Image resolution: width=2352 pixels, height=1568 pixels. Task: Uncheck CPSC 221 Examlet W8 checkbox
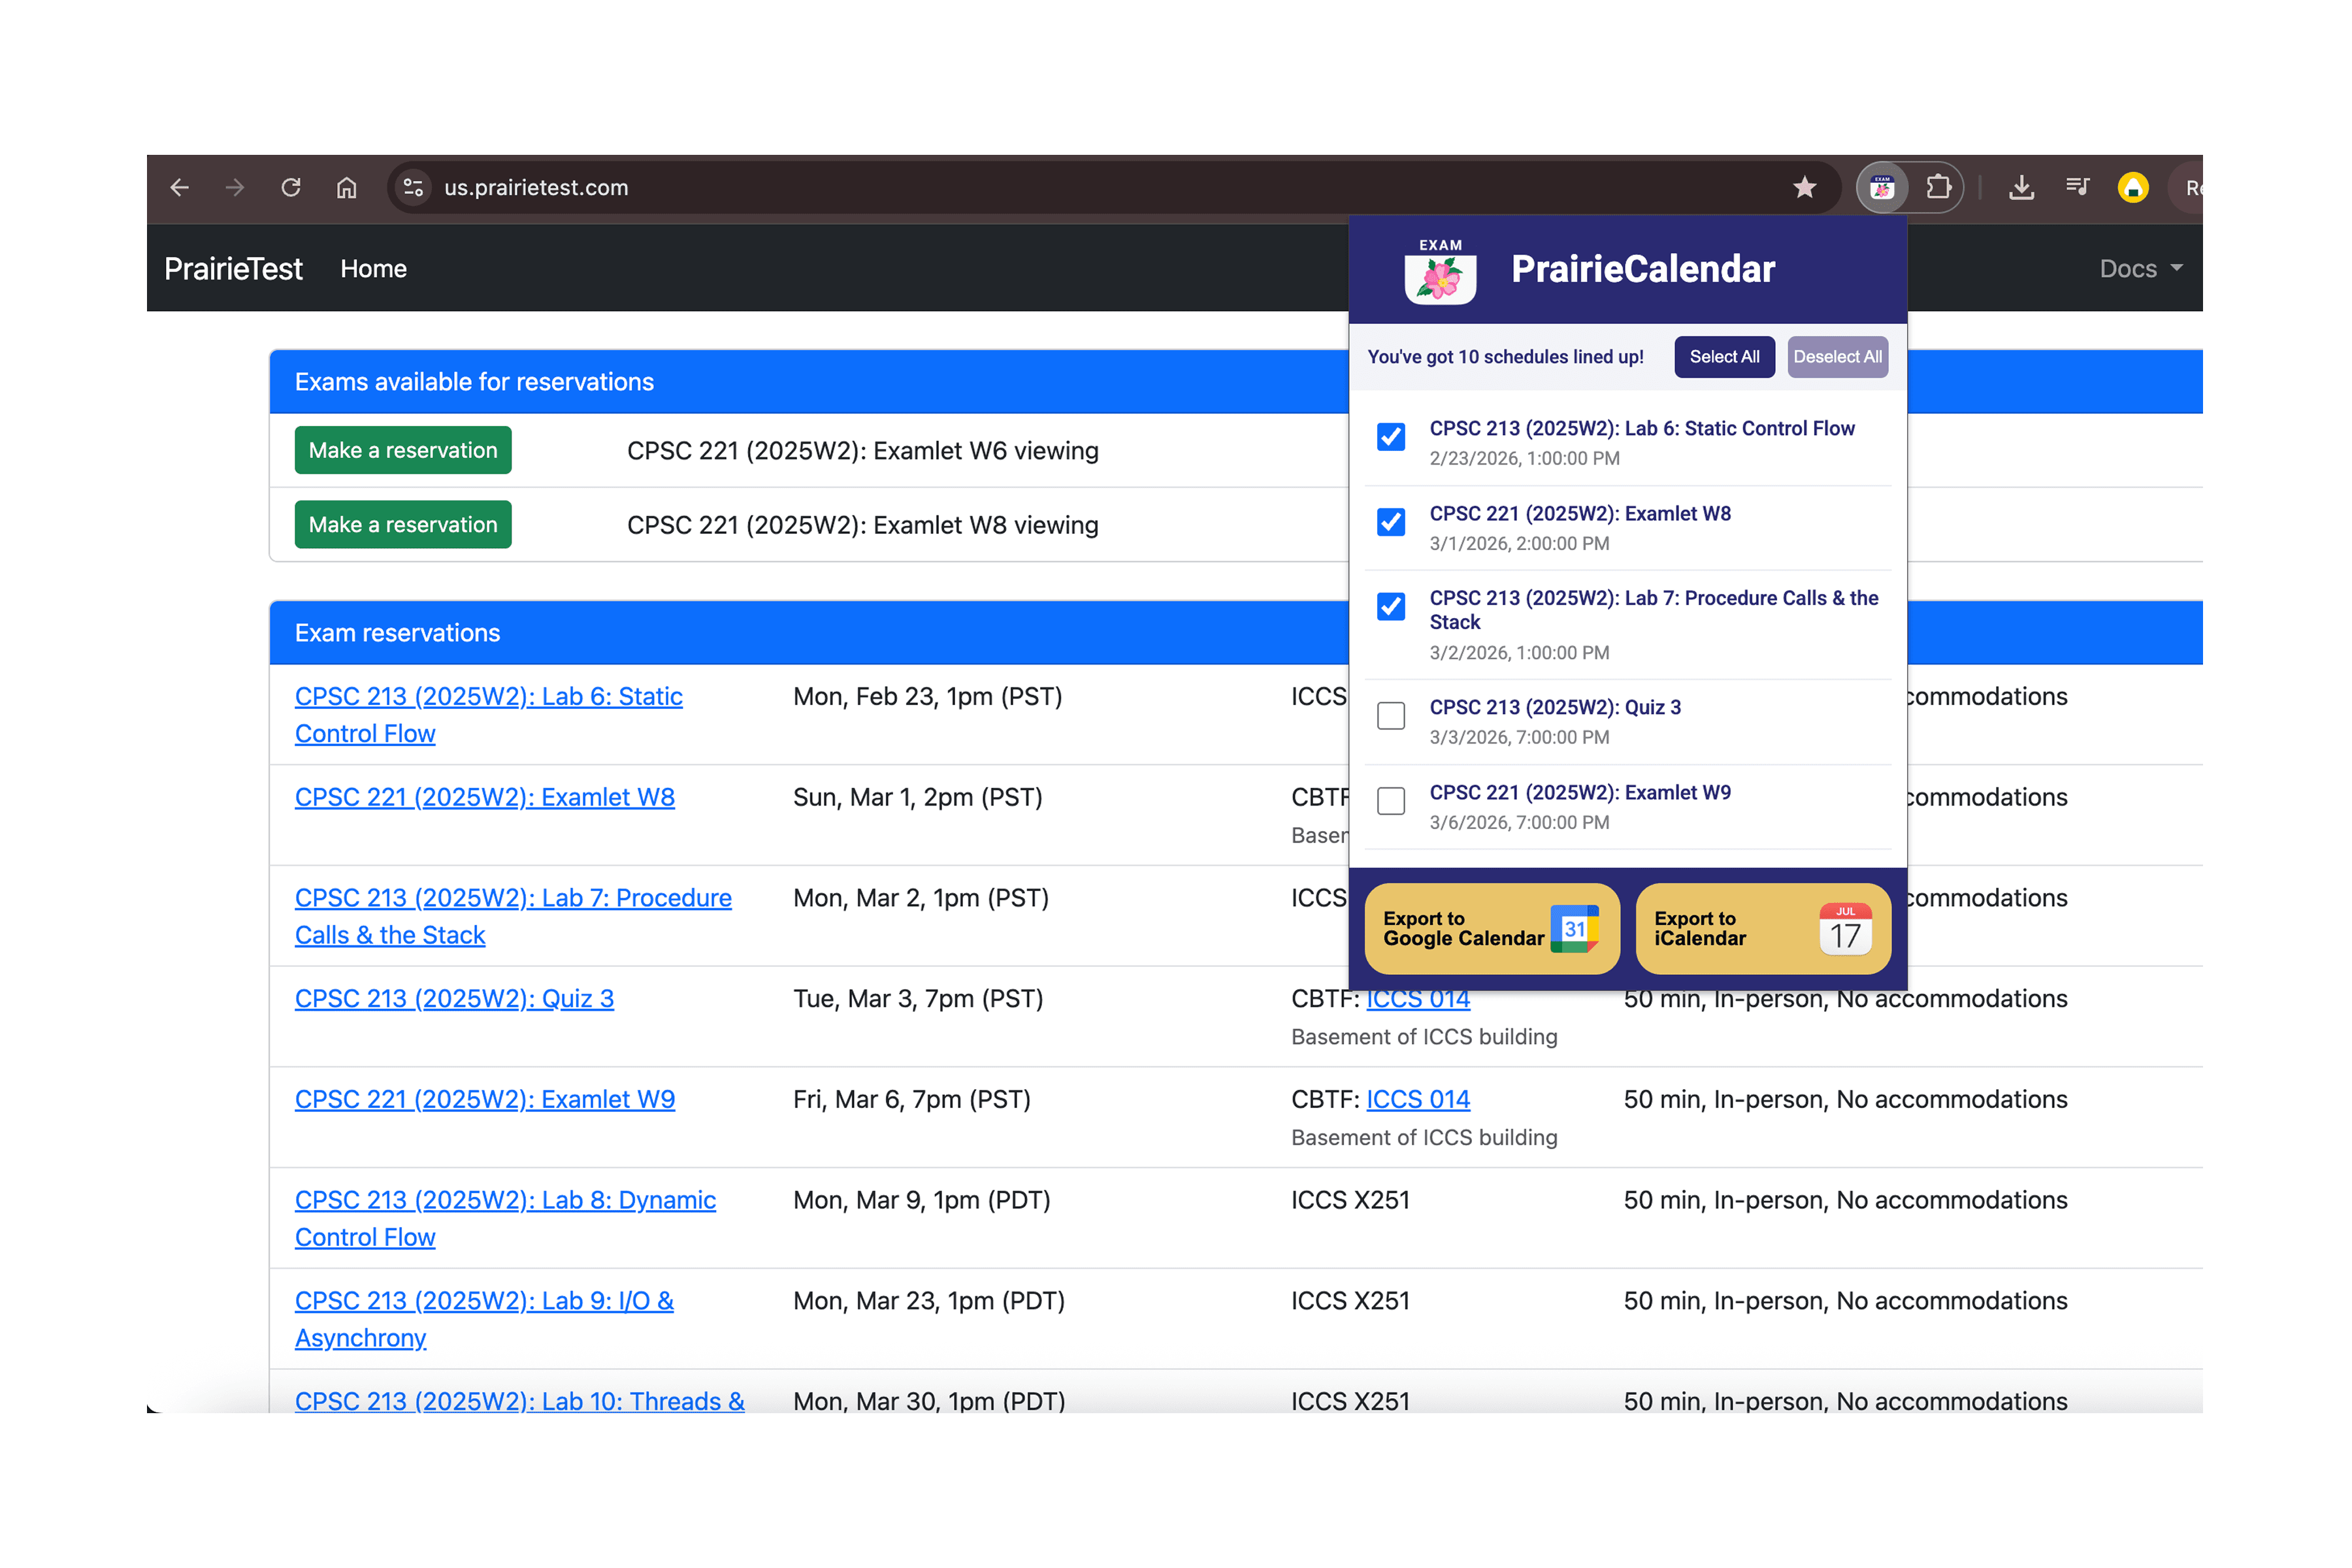pyautogui.click(x=1391, y=522)
